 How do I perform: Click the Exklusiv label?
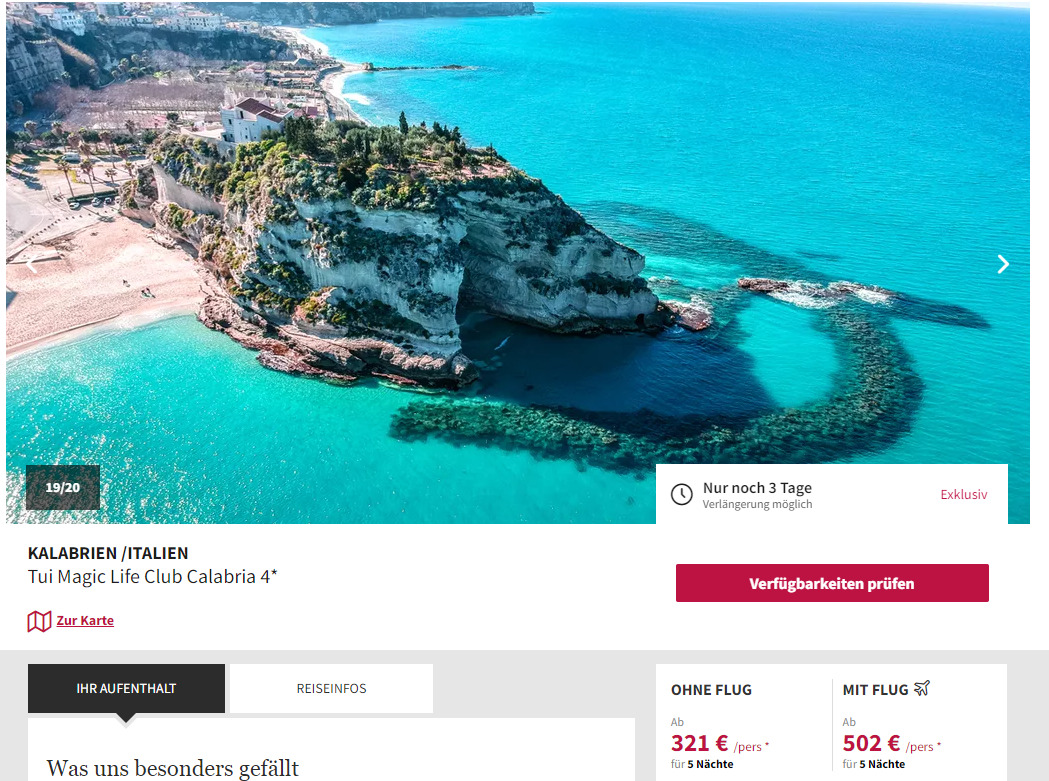(963, 495)
